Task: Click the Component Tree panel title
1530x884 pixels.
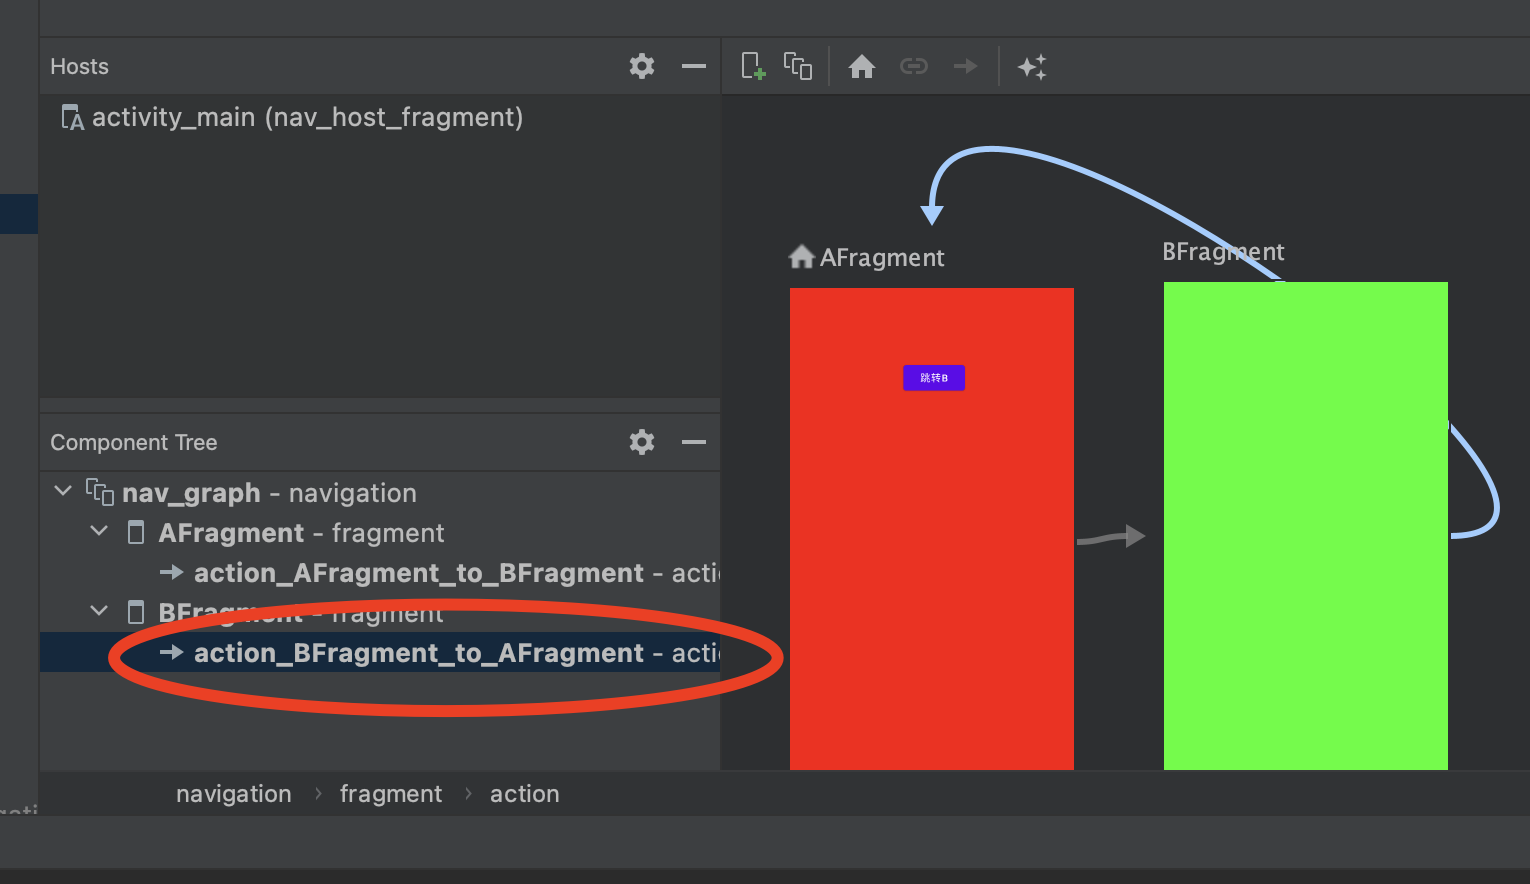Action: pyautogui.click(x=134, y=443)
